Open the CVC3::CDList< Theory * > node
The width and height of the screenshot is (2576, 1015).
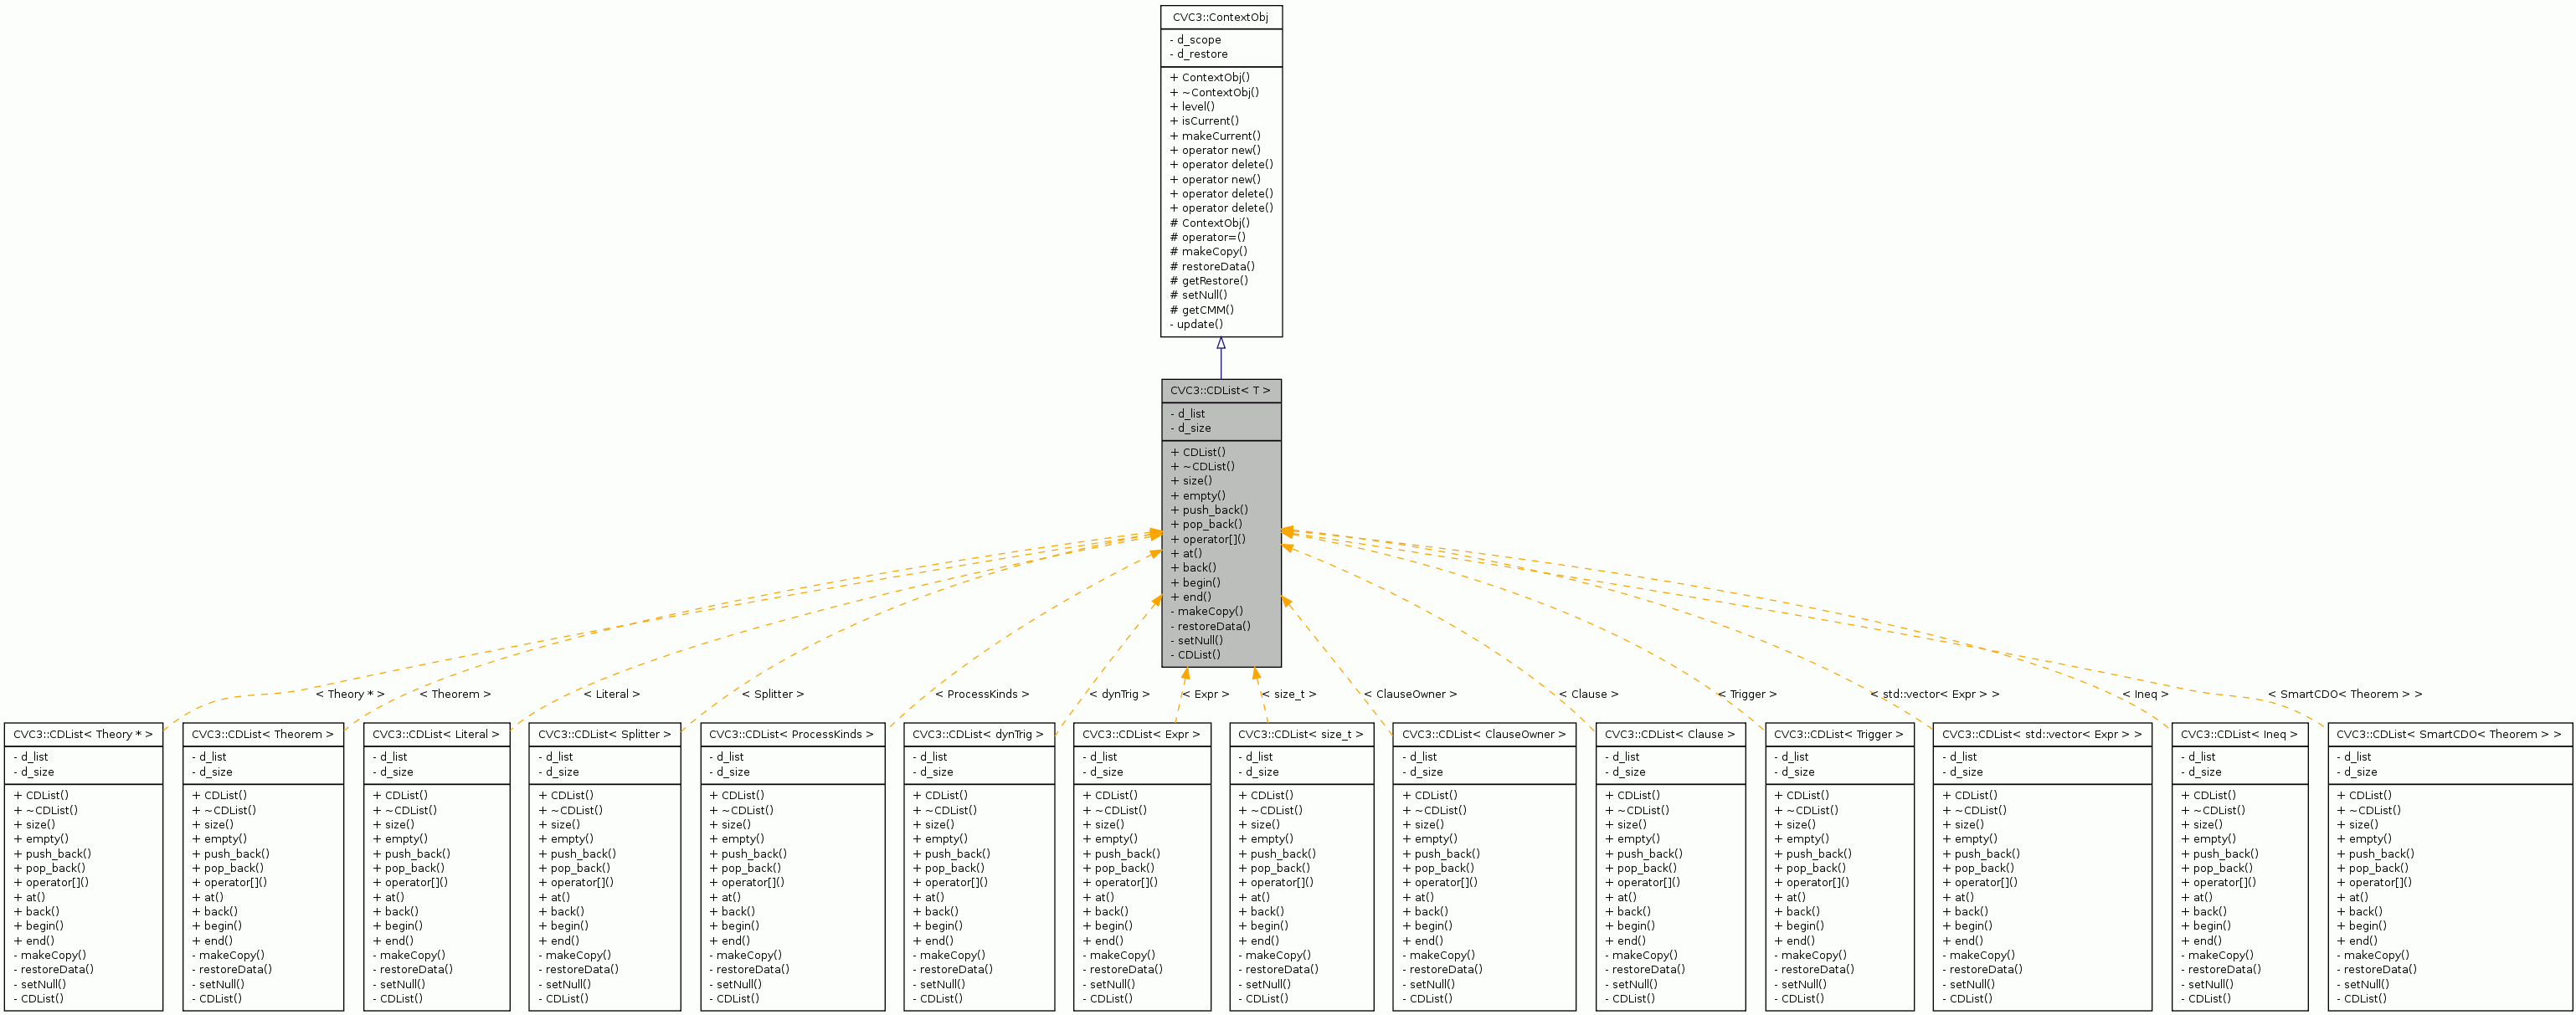pos(84,734)
